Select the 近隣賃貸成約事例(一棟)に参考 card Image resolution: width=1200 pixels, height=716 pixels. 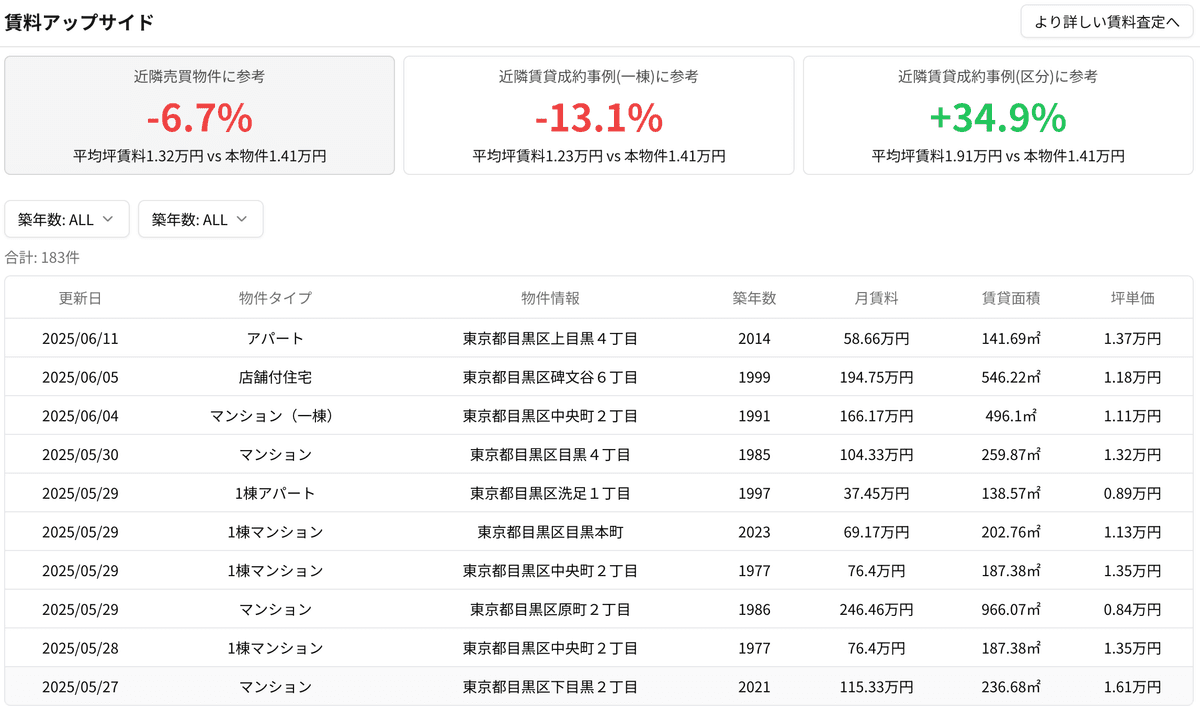pyautogui.click(x=598, y=116)
